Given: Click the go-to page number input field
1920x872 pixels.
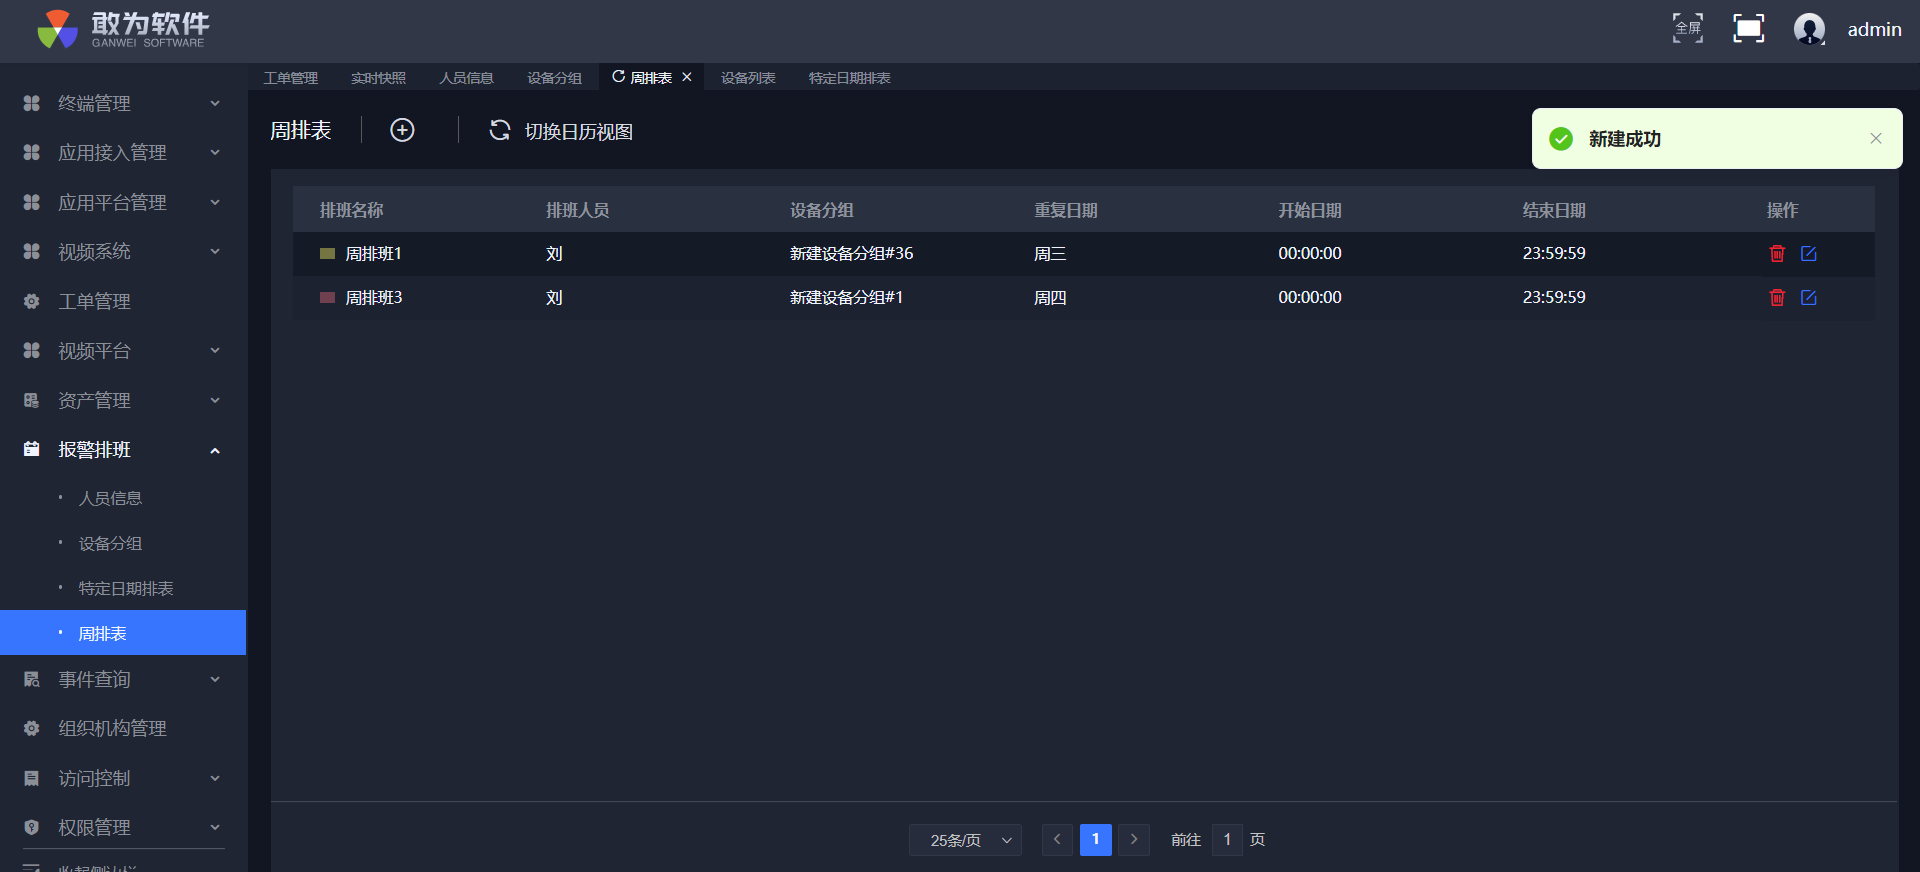Looking at the screenshot, I should [x=1227, y=840].
